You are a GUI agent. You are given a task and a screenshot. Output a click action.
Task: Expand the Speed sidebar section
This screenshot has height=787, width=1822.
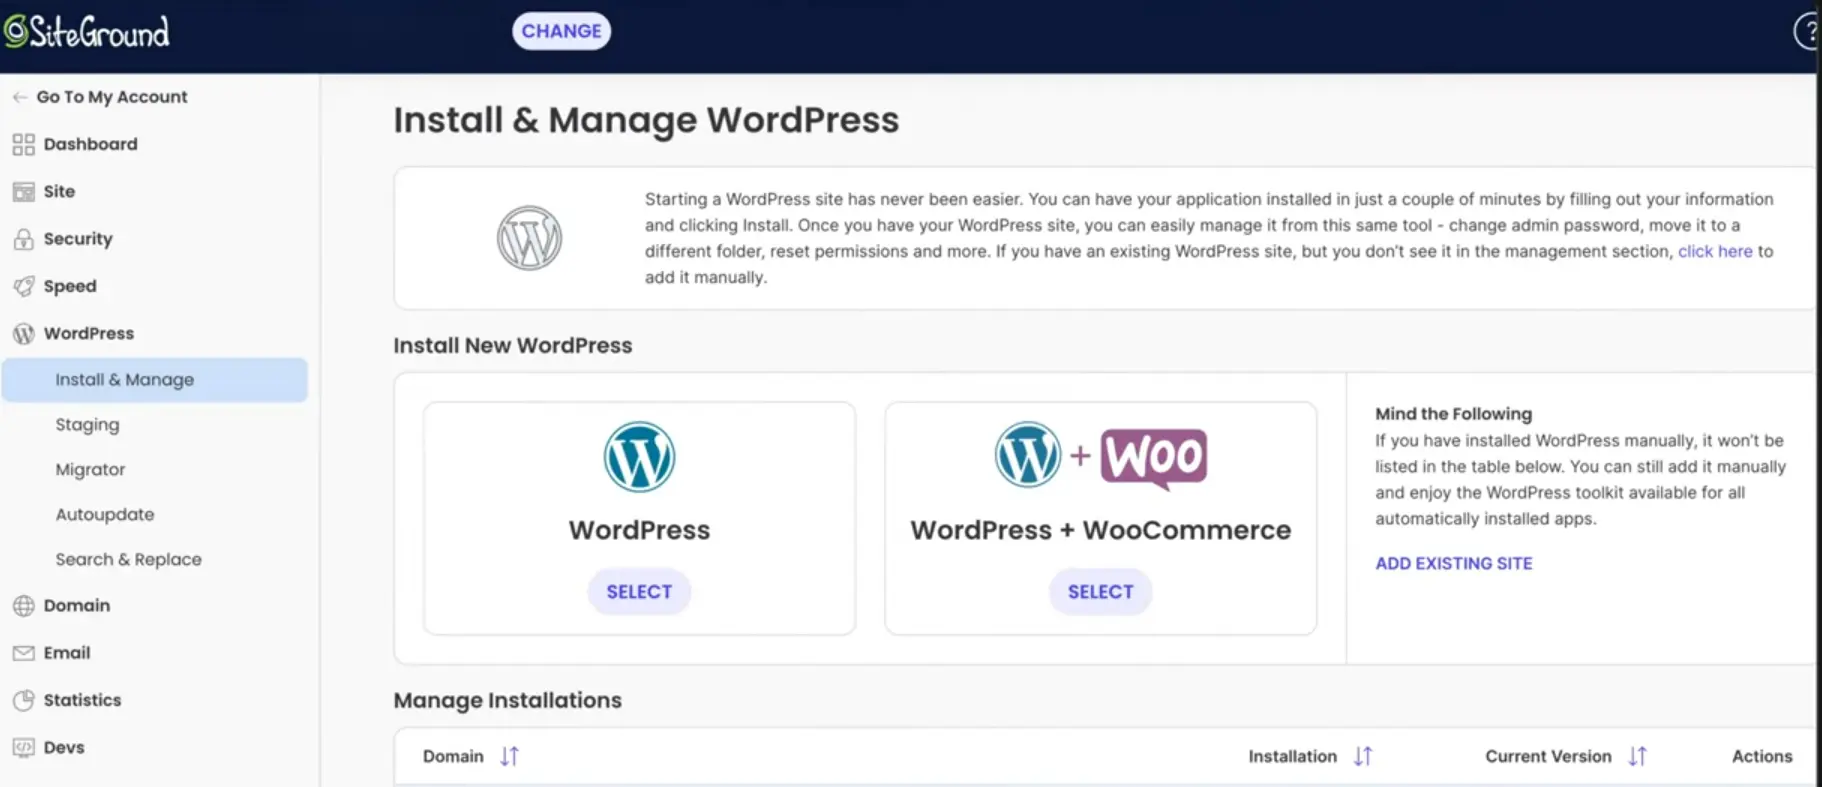(x=70, y=286)
